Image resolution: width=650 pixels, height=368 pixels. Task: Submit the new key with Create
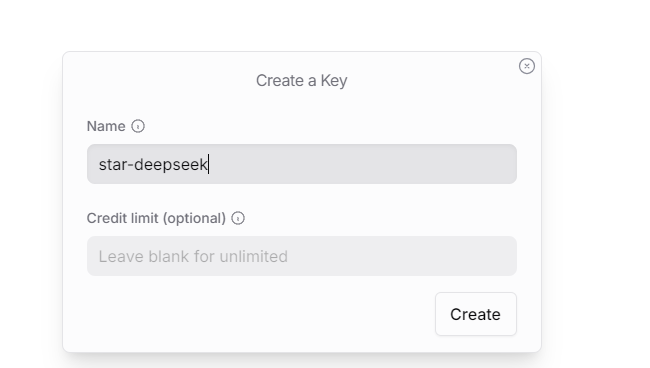(476, 314)
